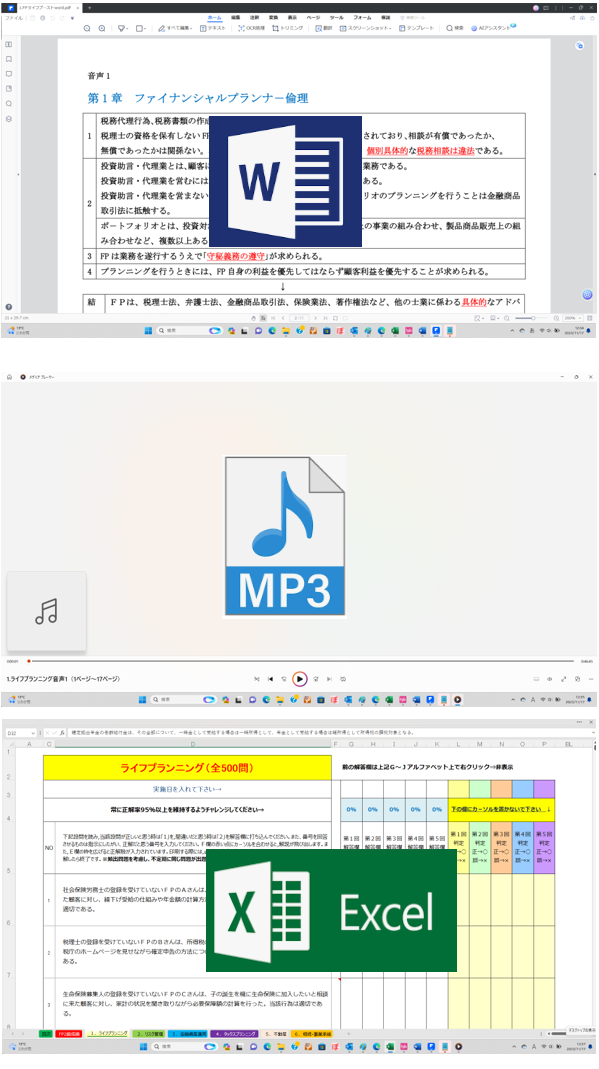
Task: Select the テキスト tool
Action: (213, 28)
